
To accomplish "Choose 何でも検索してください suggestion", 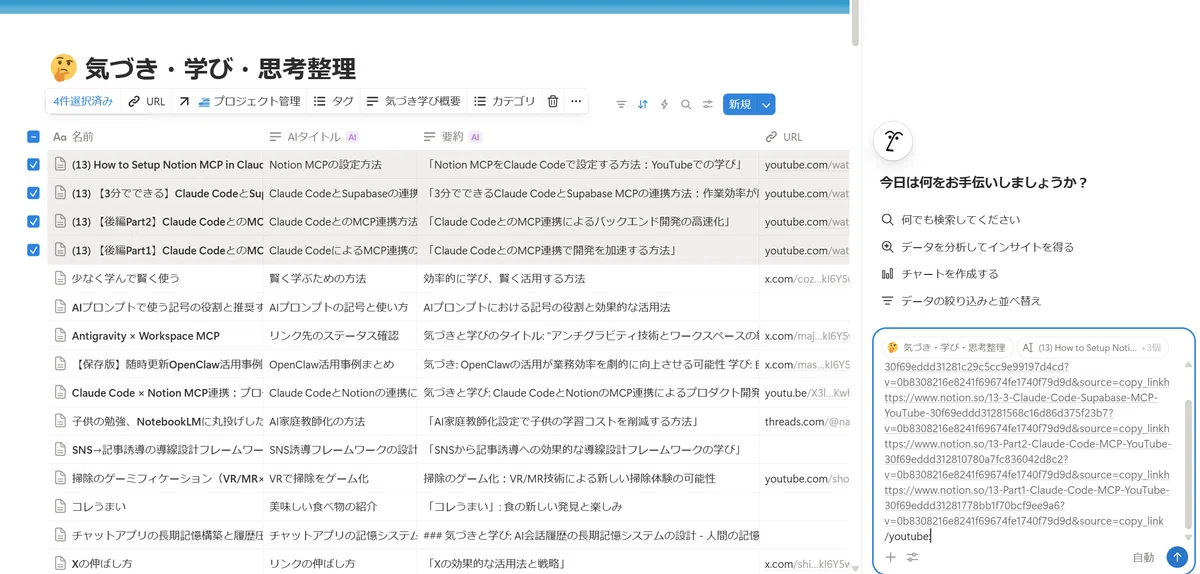I will [x=951, y=220].
